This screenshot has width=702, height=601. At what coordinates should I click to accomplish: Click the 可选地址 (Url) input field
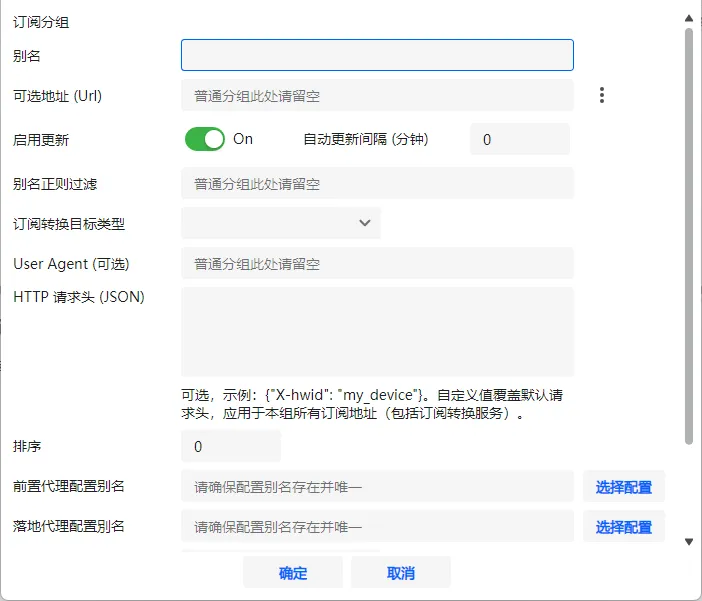(377, 95)
